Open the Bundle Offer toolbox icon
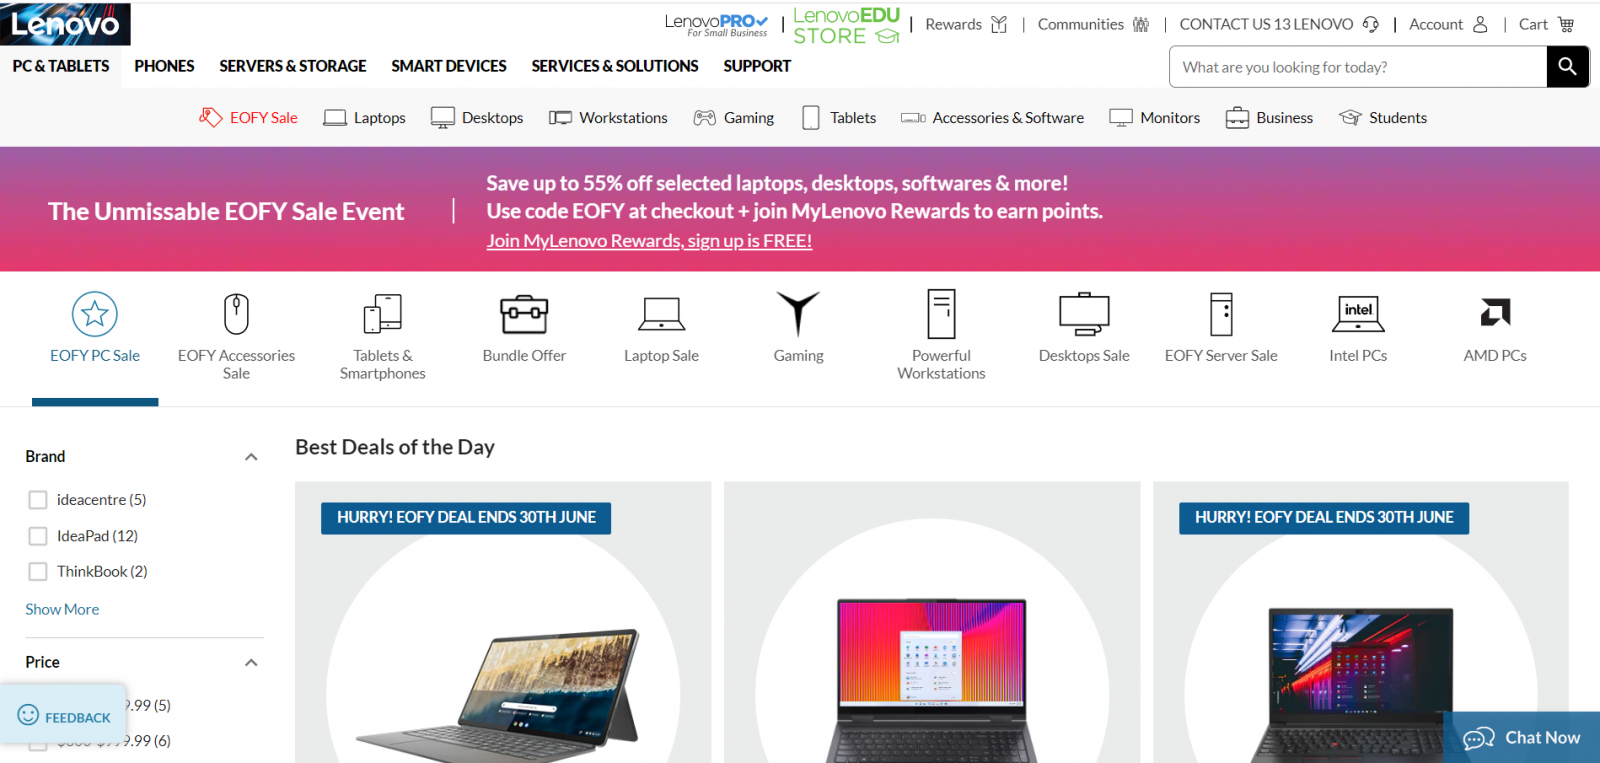This screenshot has height=763, width=1600. (x=524, y=314)
